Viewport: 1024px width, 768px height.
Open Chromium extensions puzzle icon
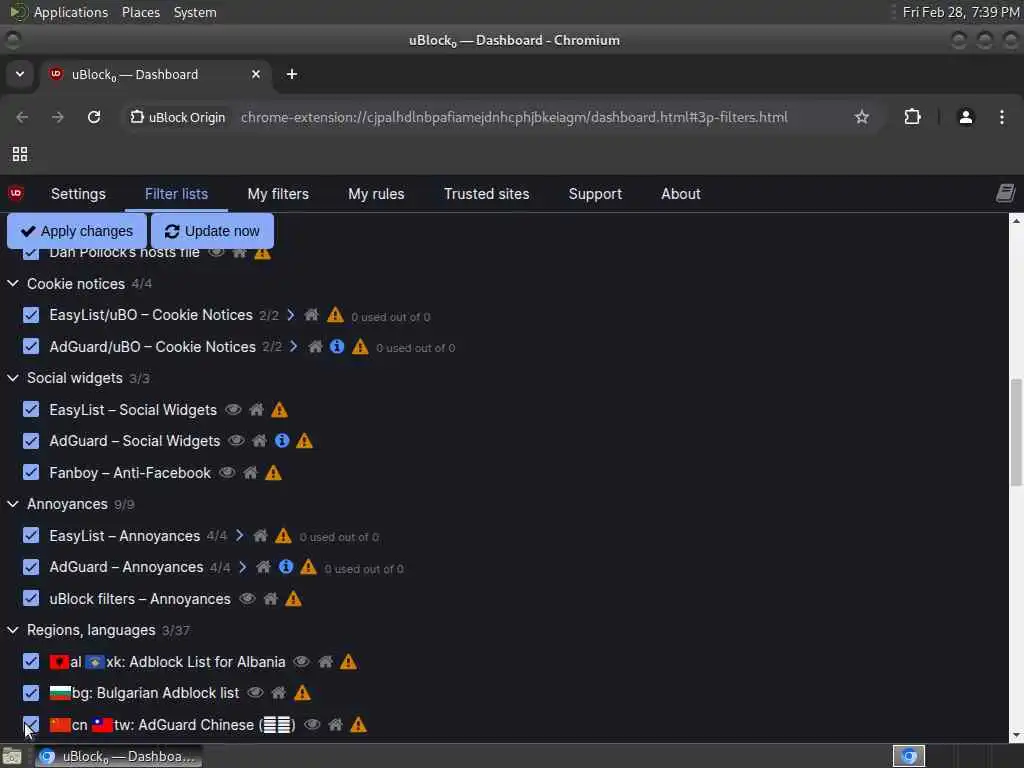912,117
